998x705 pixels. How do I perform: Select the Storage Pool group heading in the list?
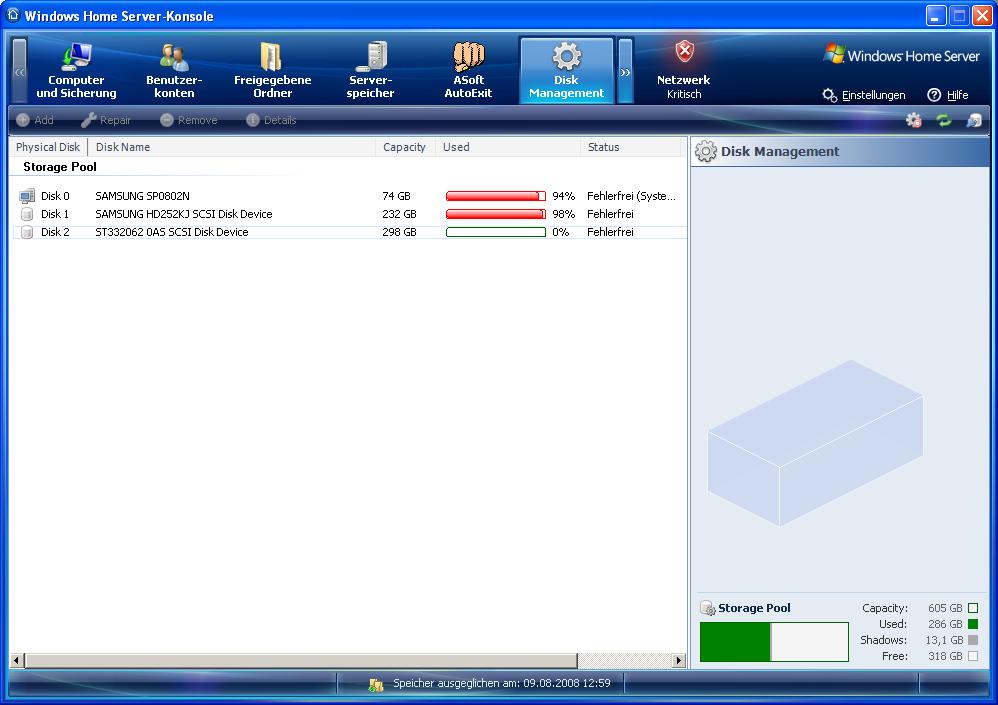pos(60,167)
